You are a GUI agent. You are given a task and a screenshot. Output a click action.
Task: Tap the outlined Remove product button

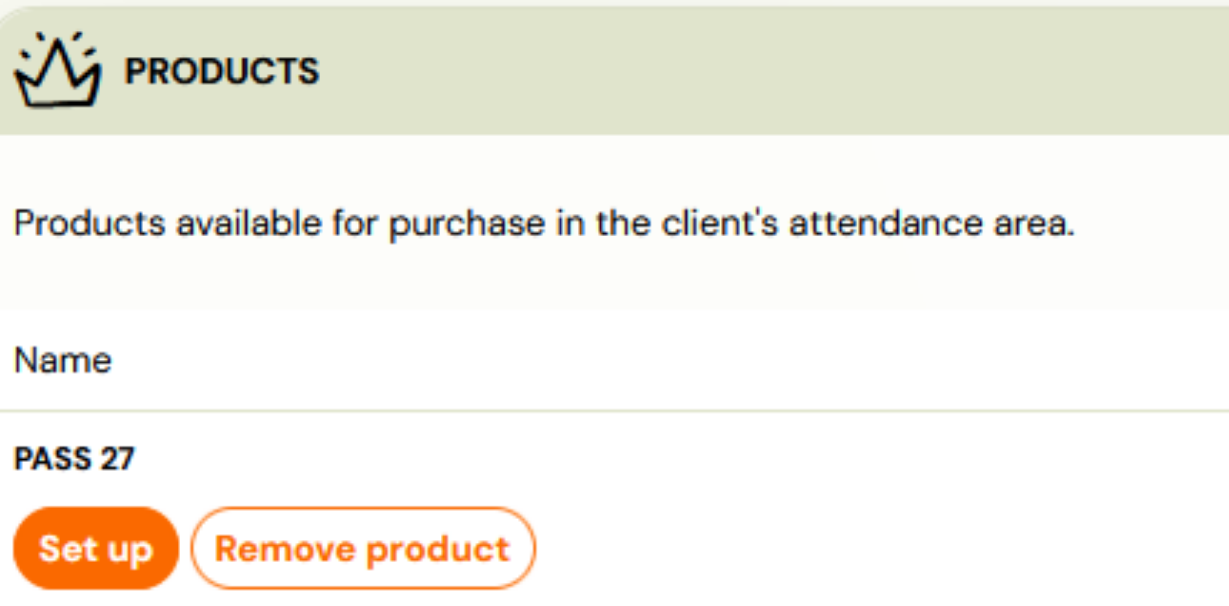[362, 549]
